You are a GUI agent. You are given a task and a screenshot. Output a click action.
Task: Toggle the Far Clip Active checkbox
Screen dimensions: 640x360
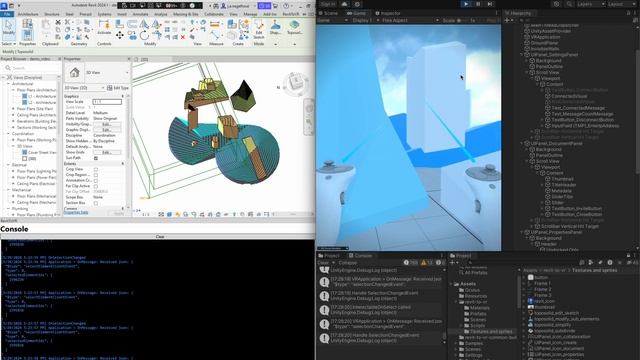pyautogui.click(x=96, y=186)
